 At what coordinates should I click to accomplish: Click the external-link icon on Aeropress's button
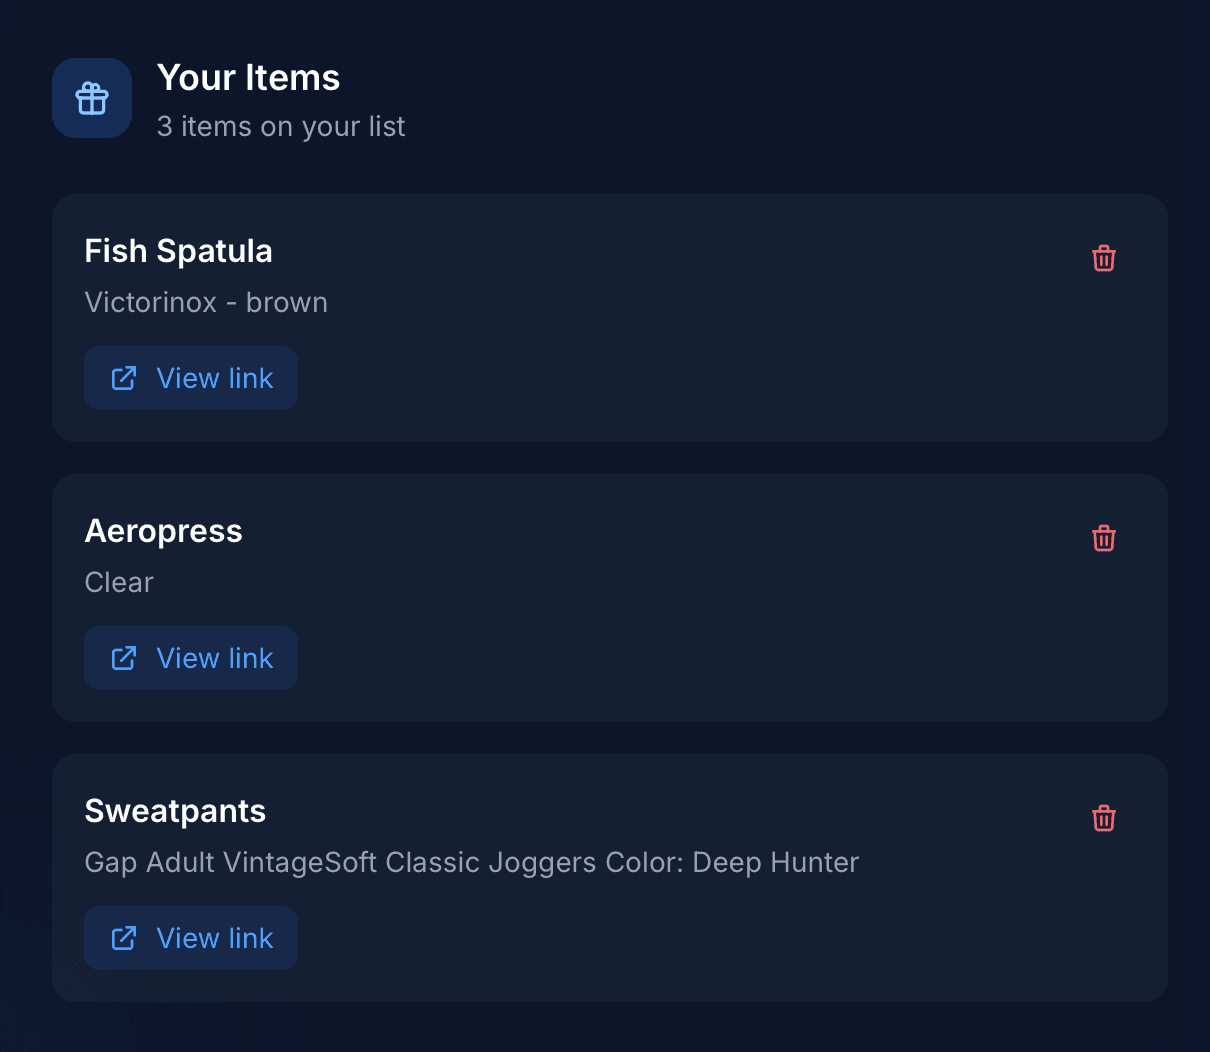pos(123,658)
